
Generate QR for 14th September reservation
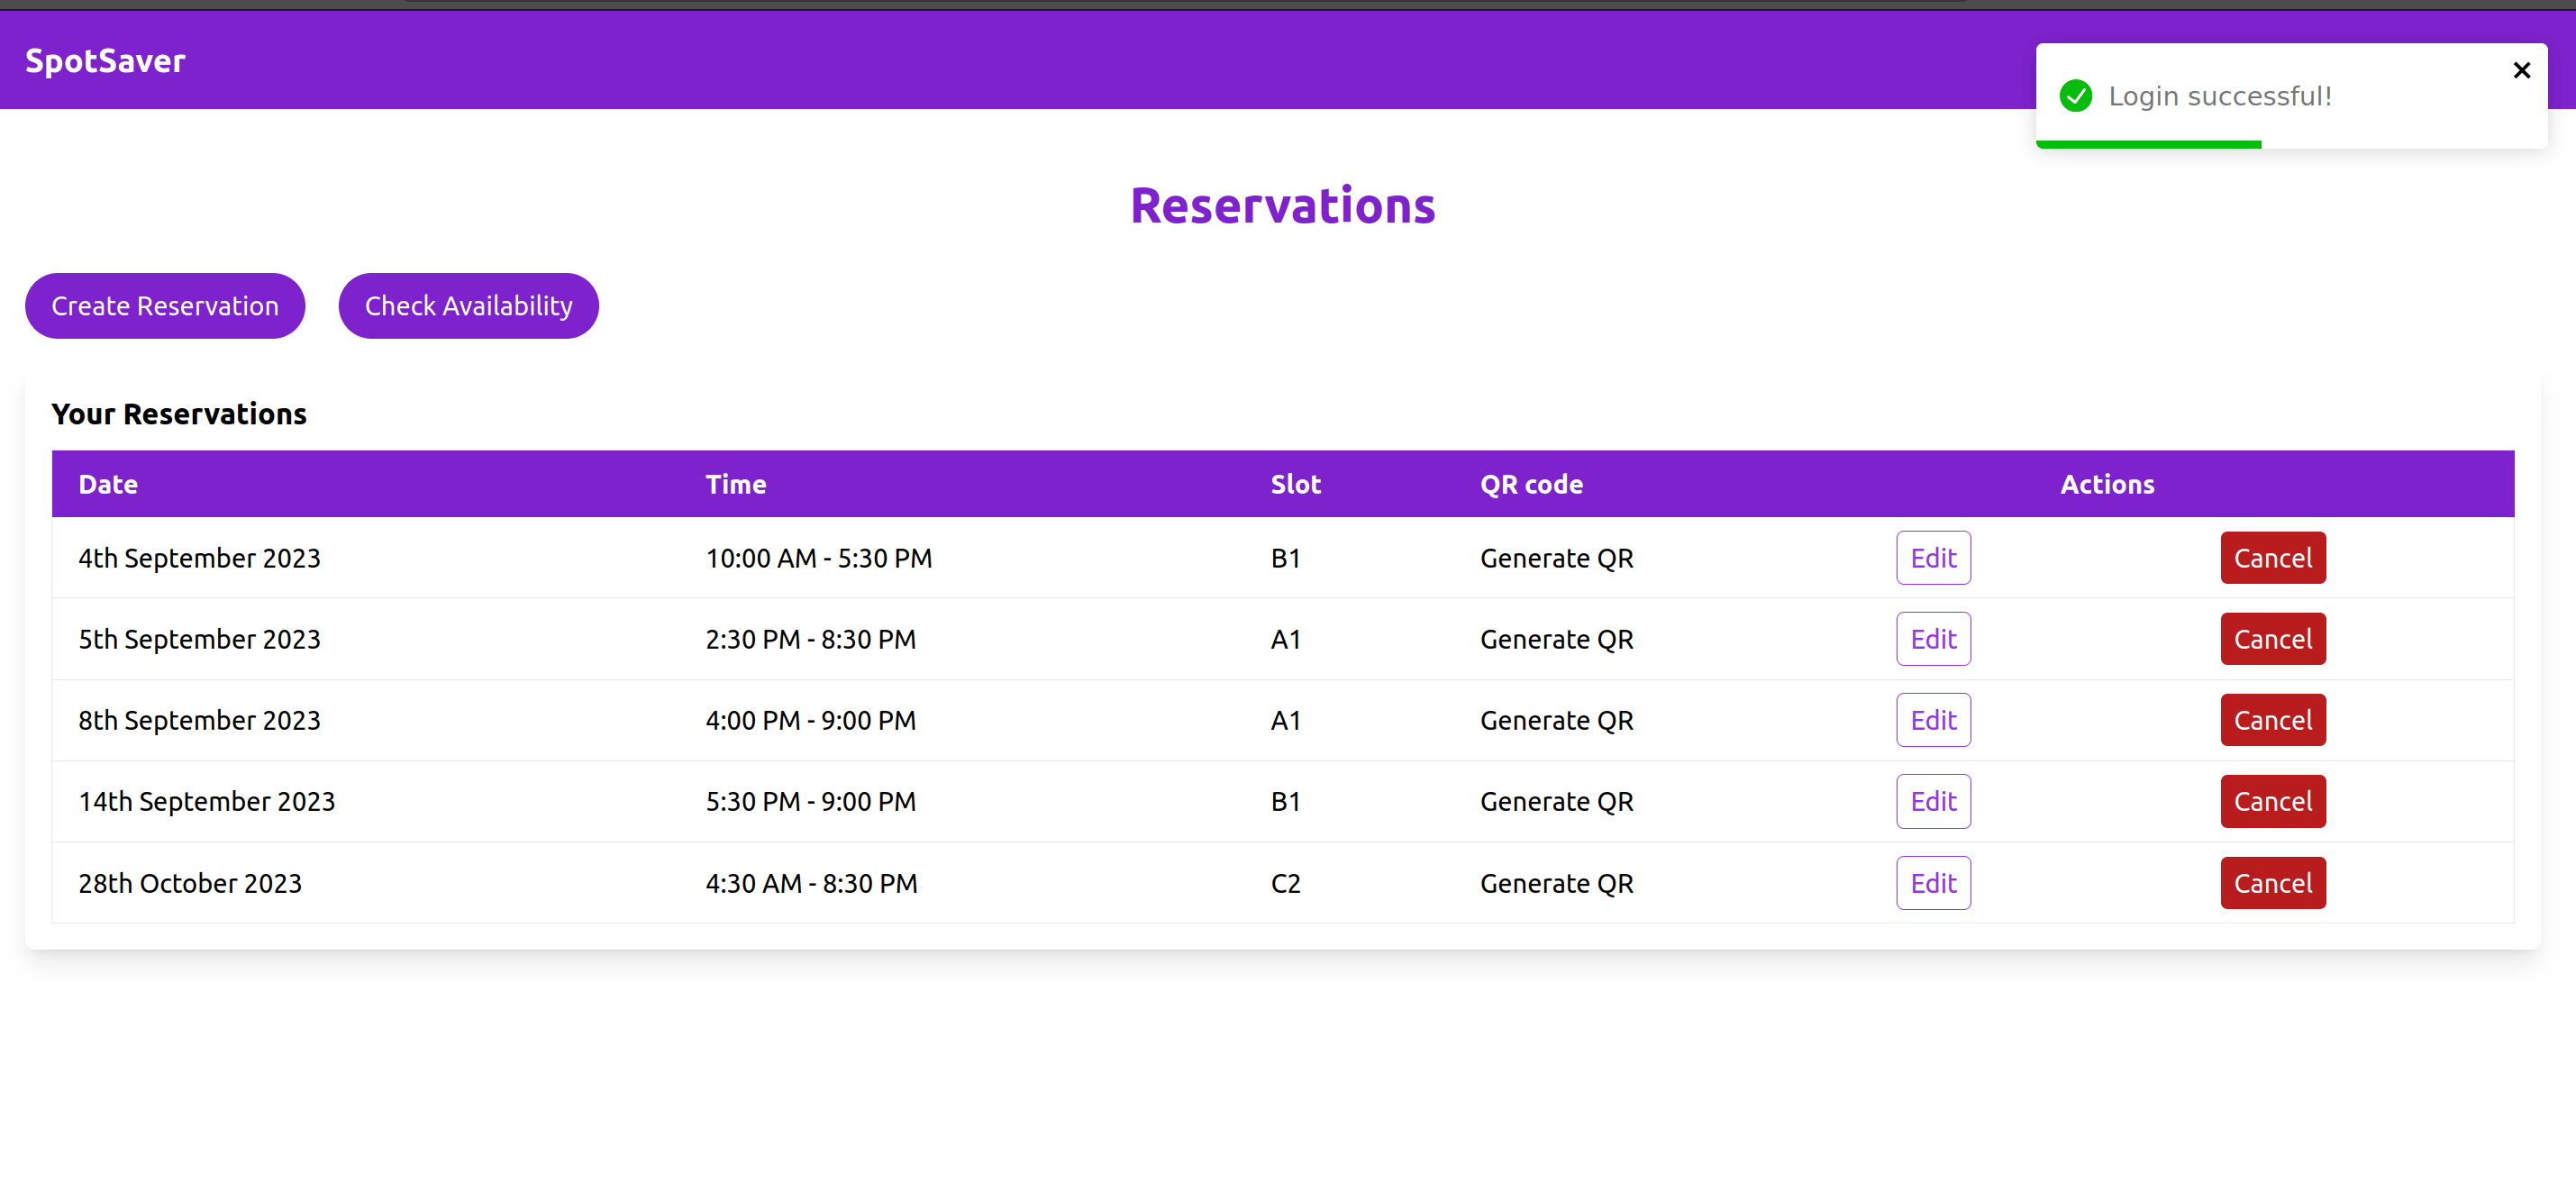pyautogui.click(x=1556, y=801)
